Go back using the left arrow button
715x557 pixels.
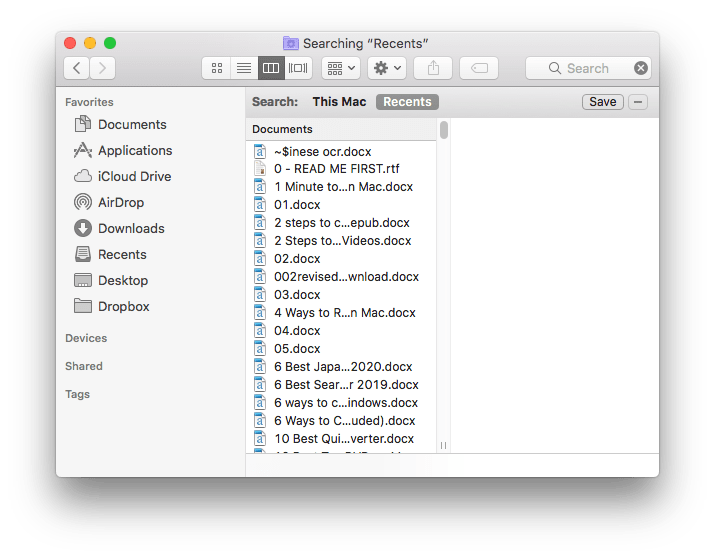[x=77, y=68]
